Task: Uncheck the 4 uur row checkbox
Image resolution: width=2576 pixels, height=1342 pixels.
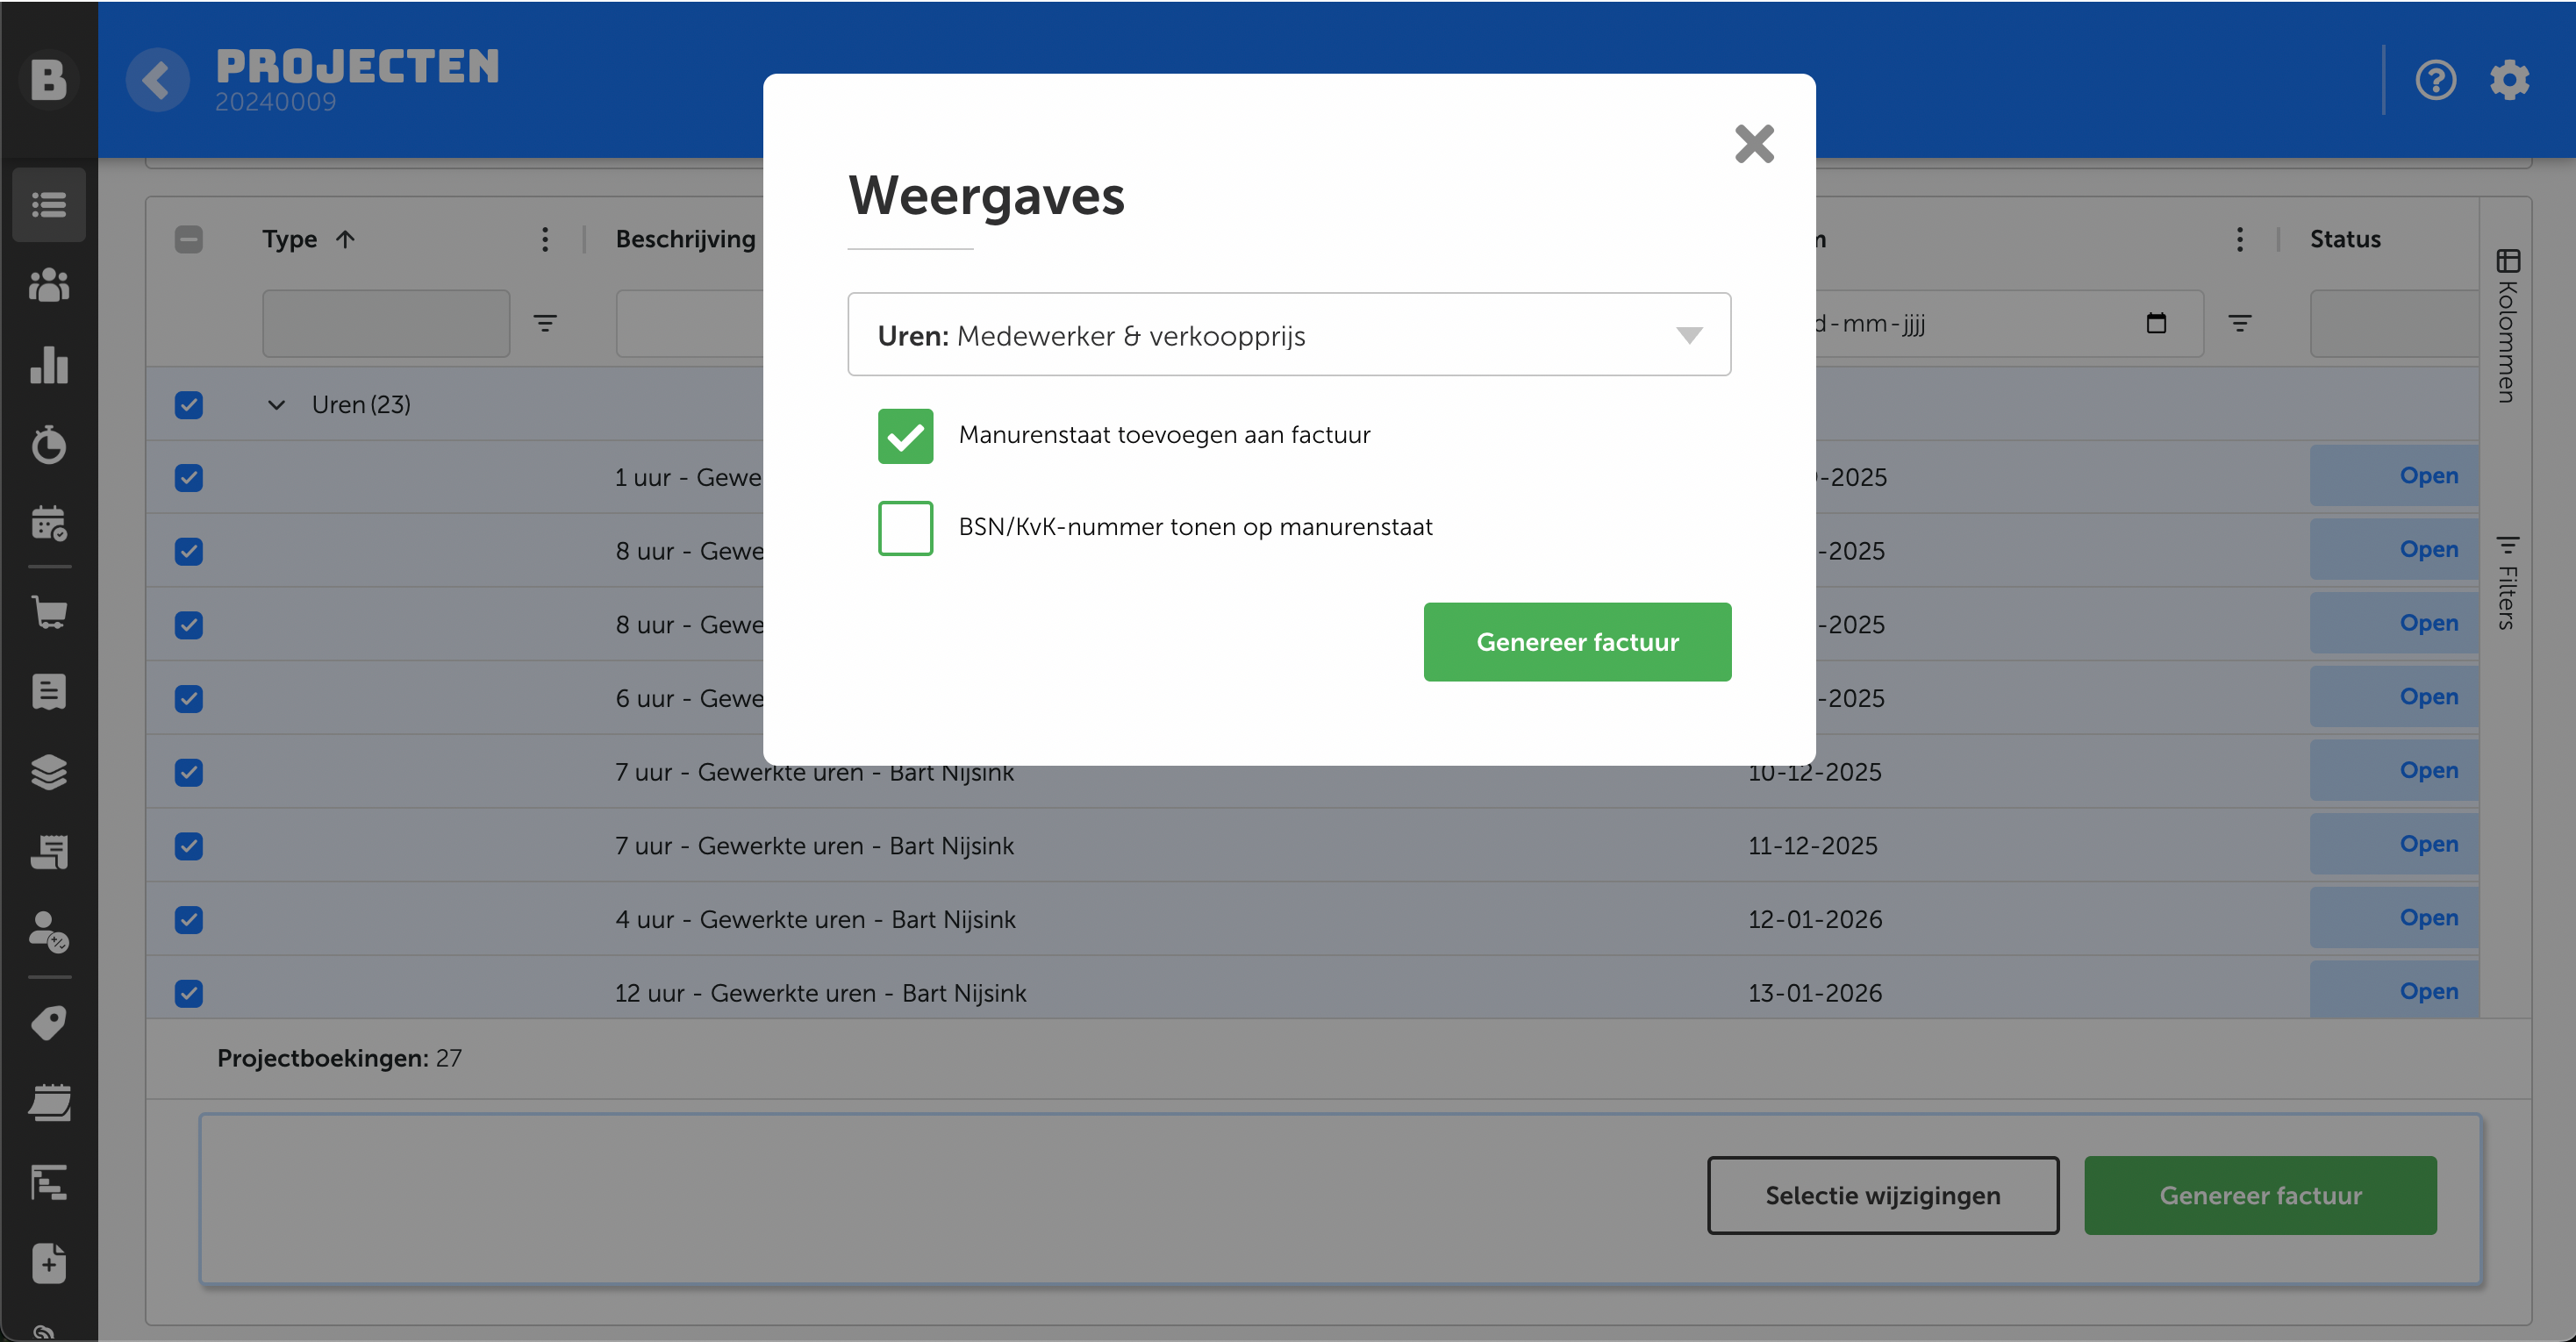Action: pos(188,920)
